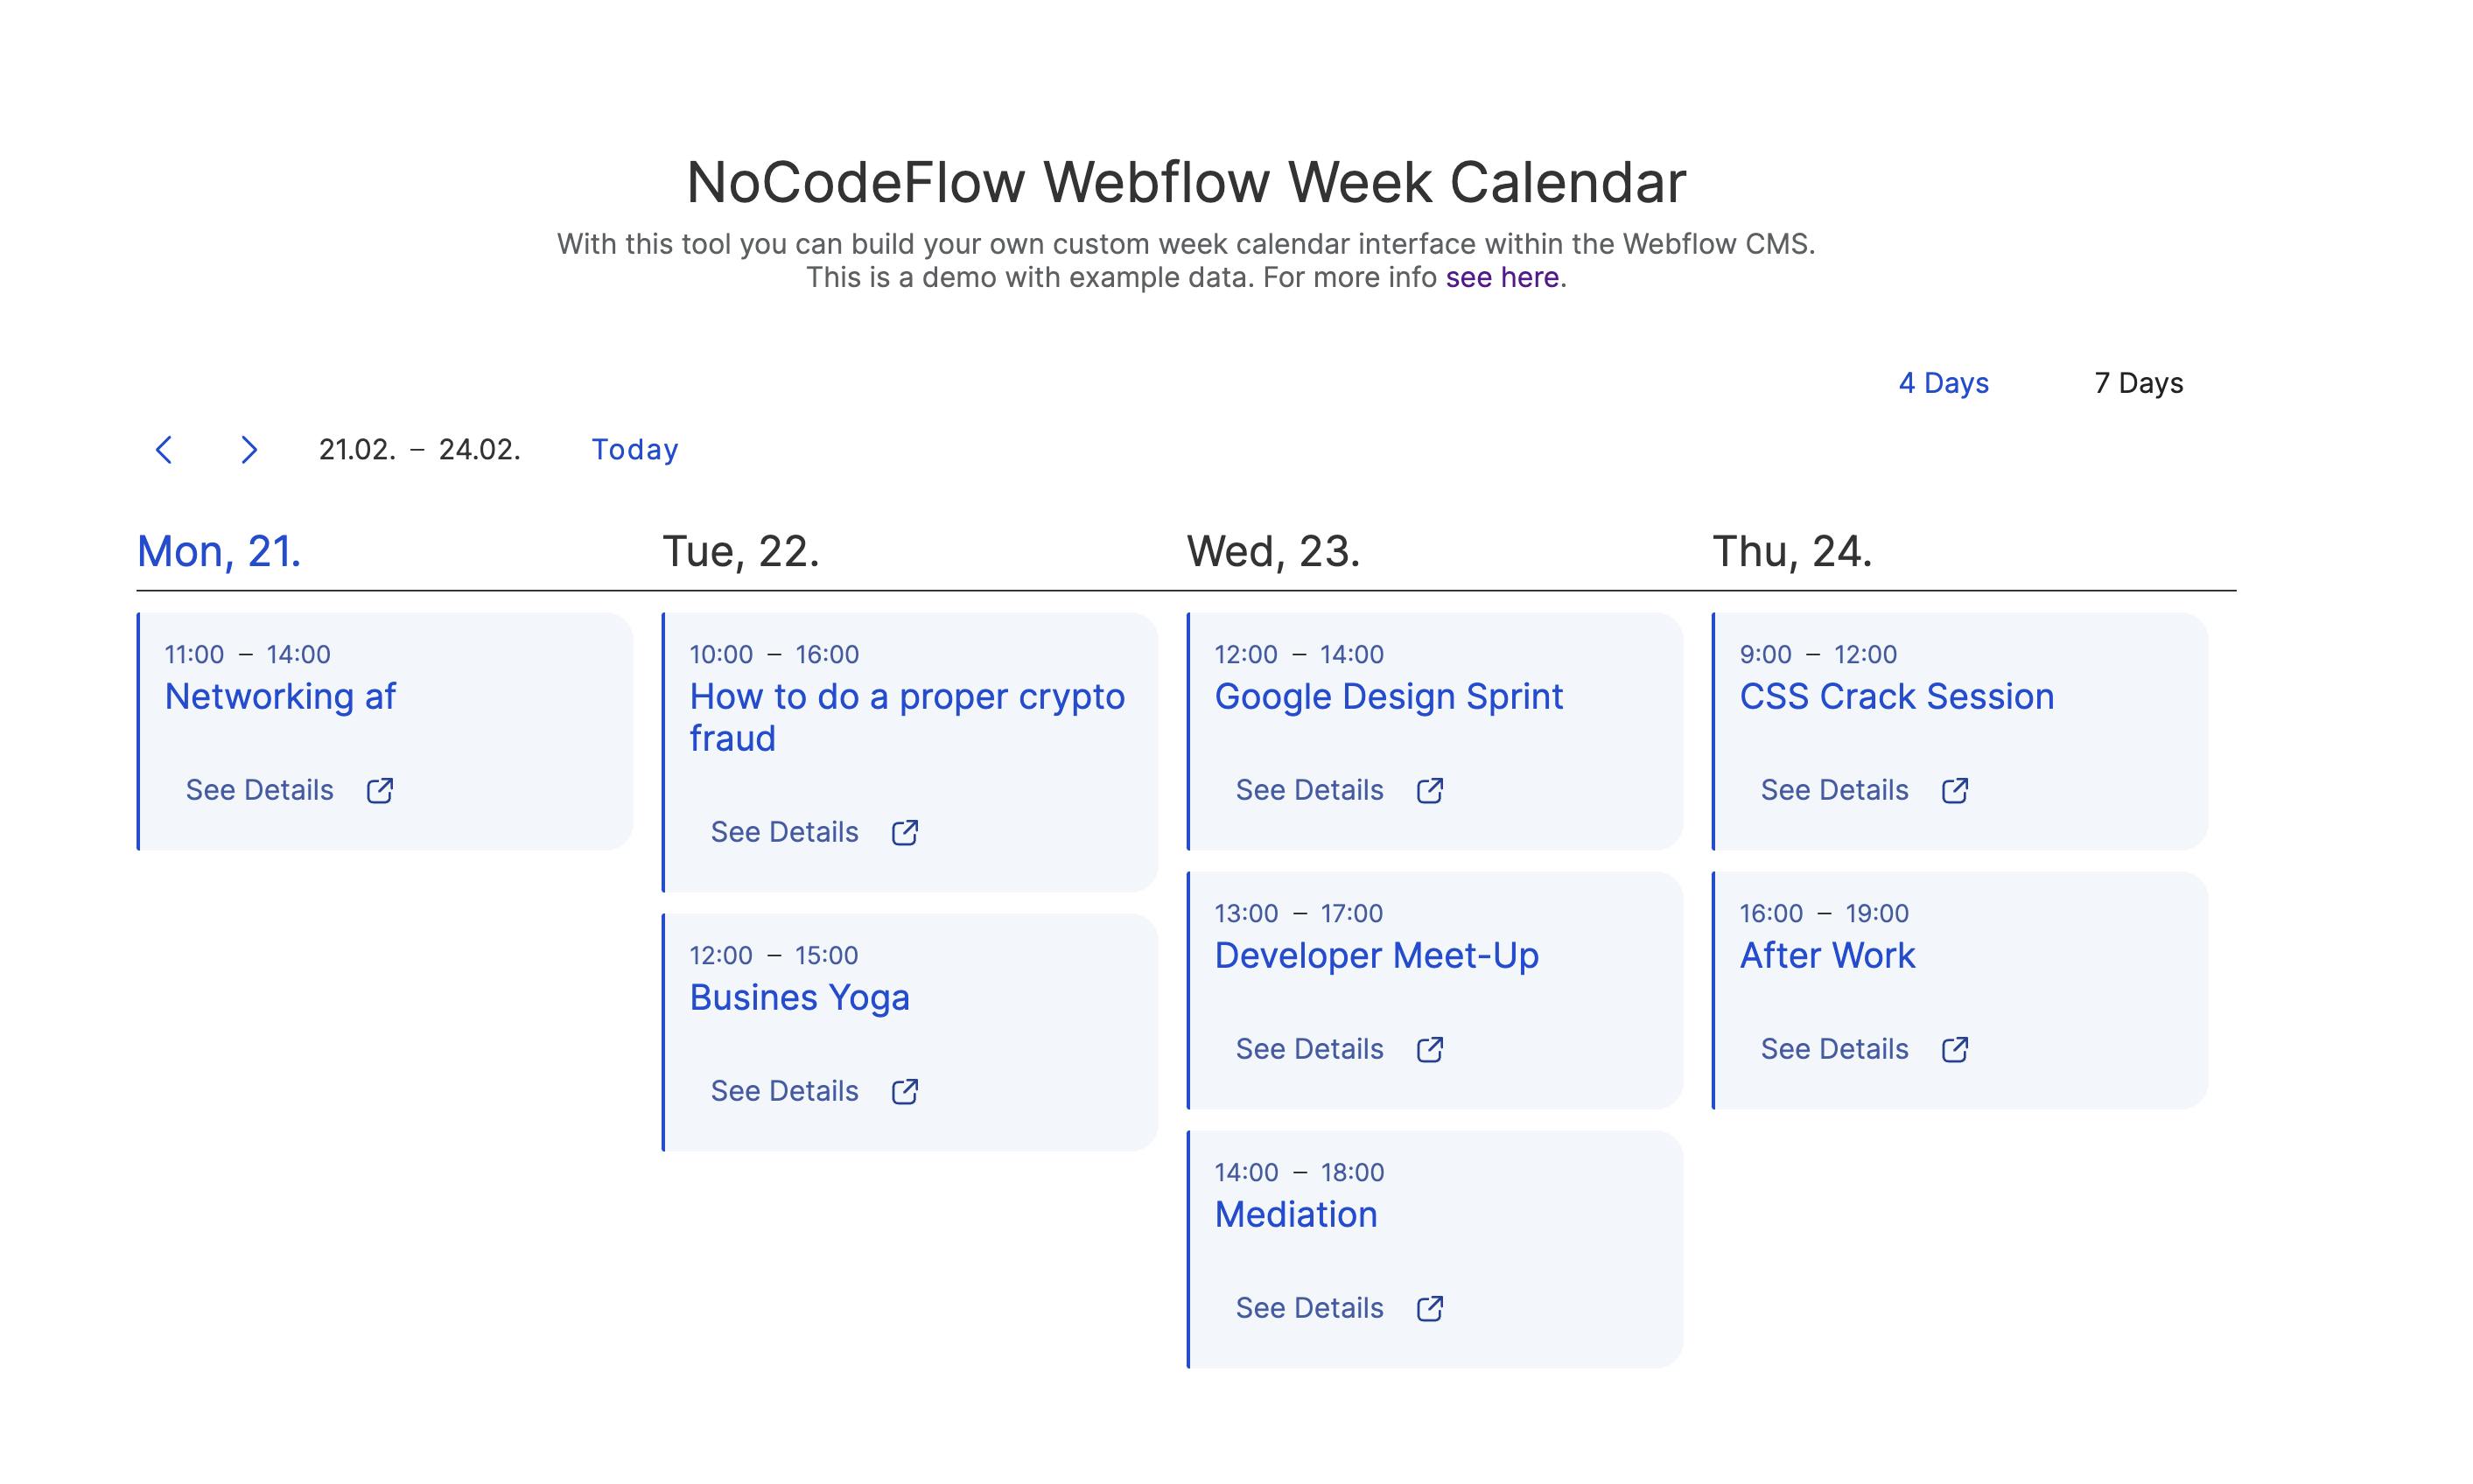This screenshot has height=1484, width=2473.
Task: Open external link icon for After Work
Action: [x=1955, y=1050]
